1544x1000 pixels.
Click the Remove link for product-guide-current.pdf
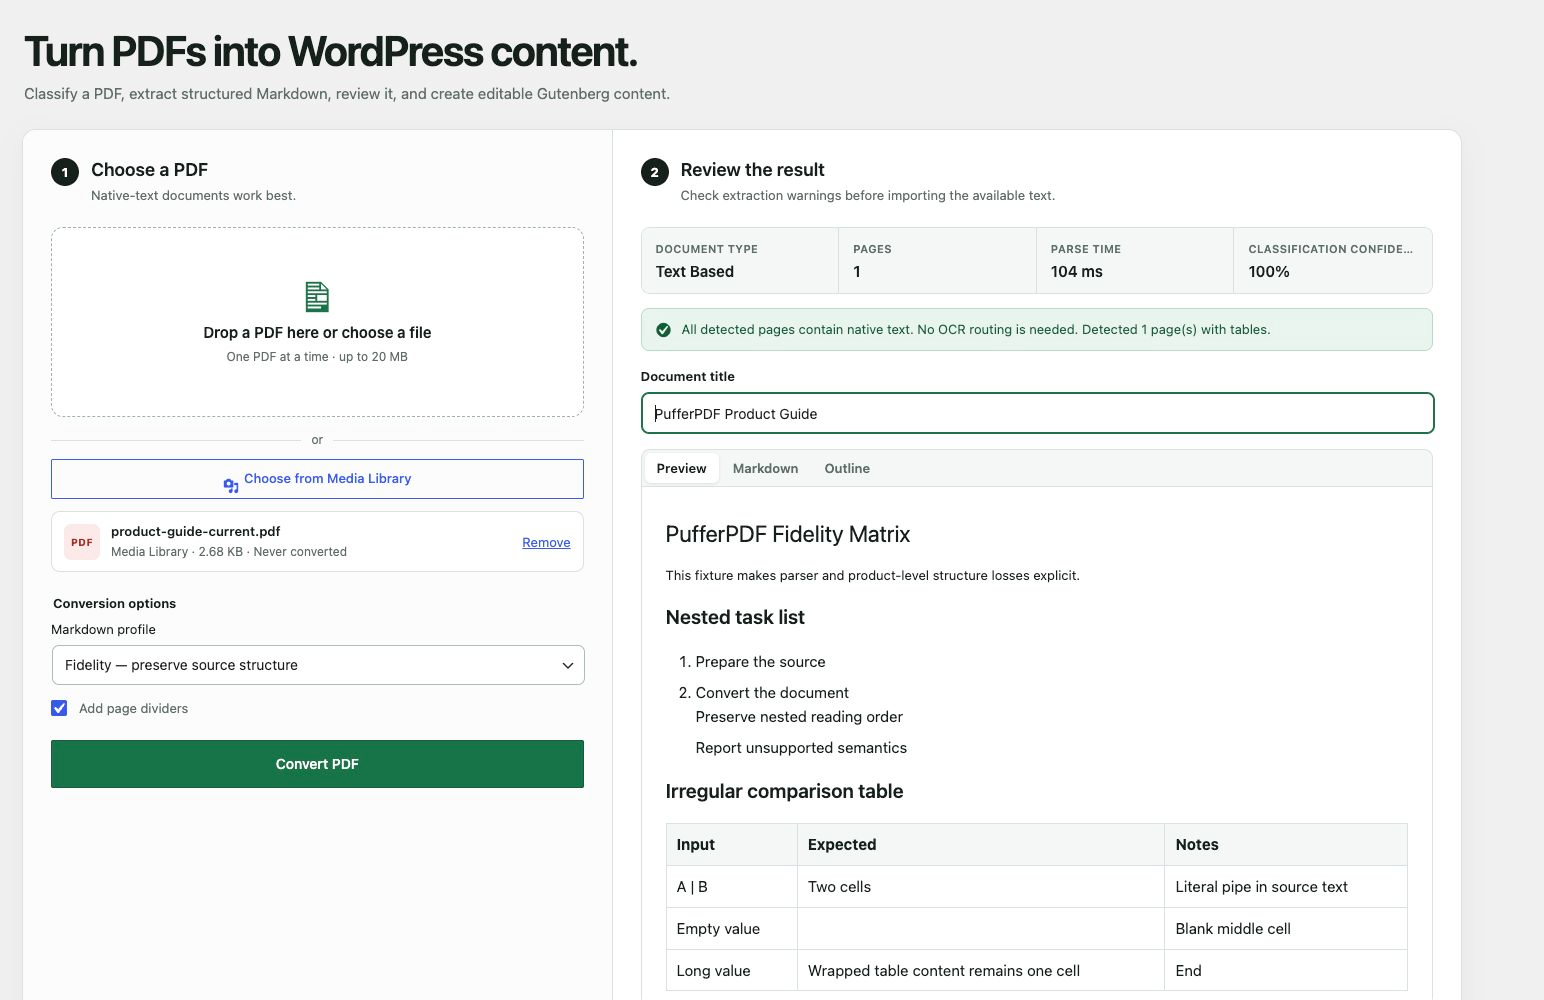(546, 542)
